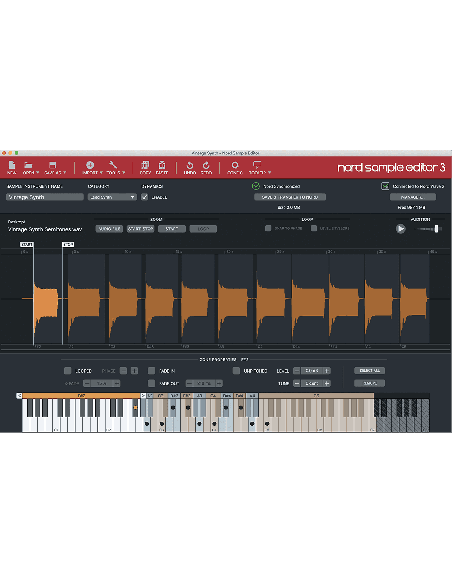Expand the Import menu arrow

(x=101, y=172)
